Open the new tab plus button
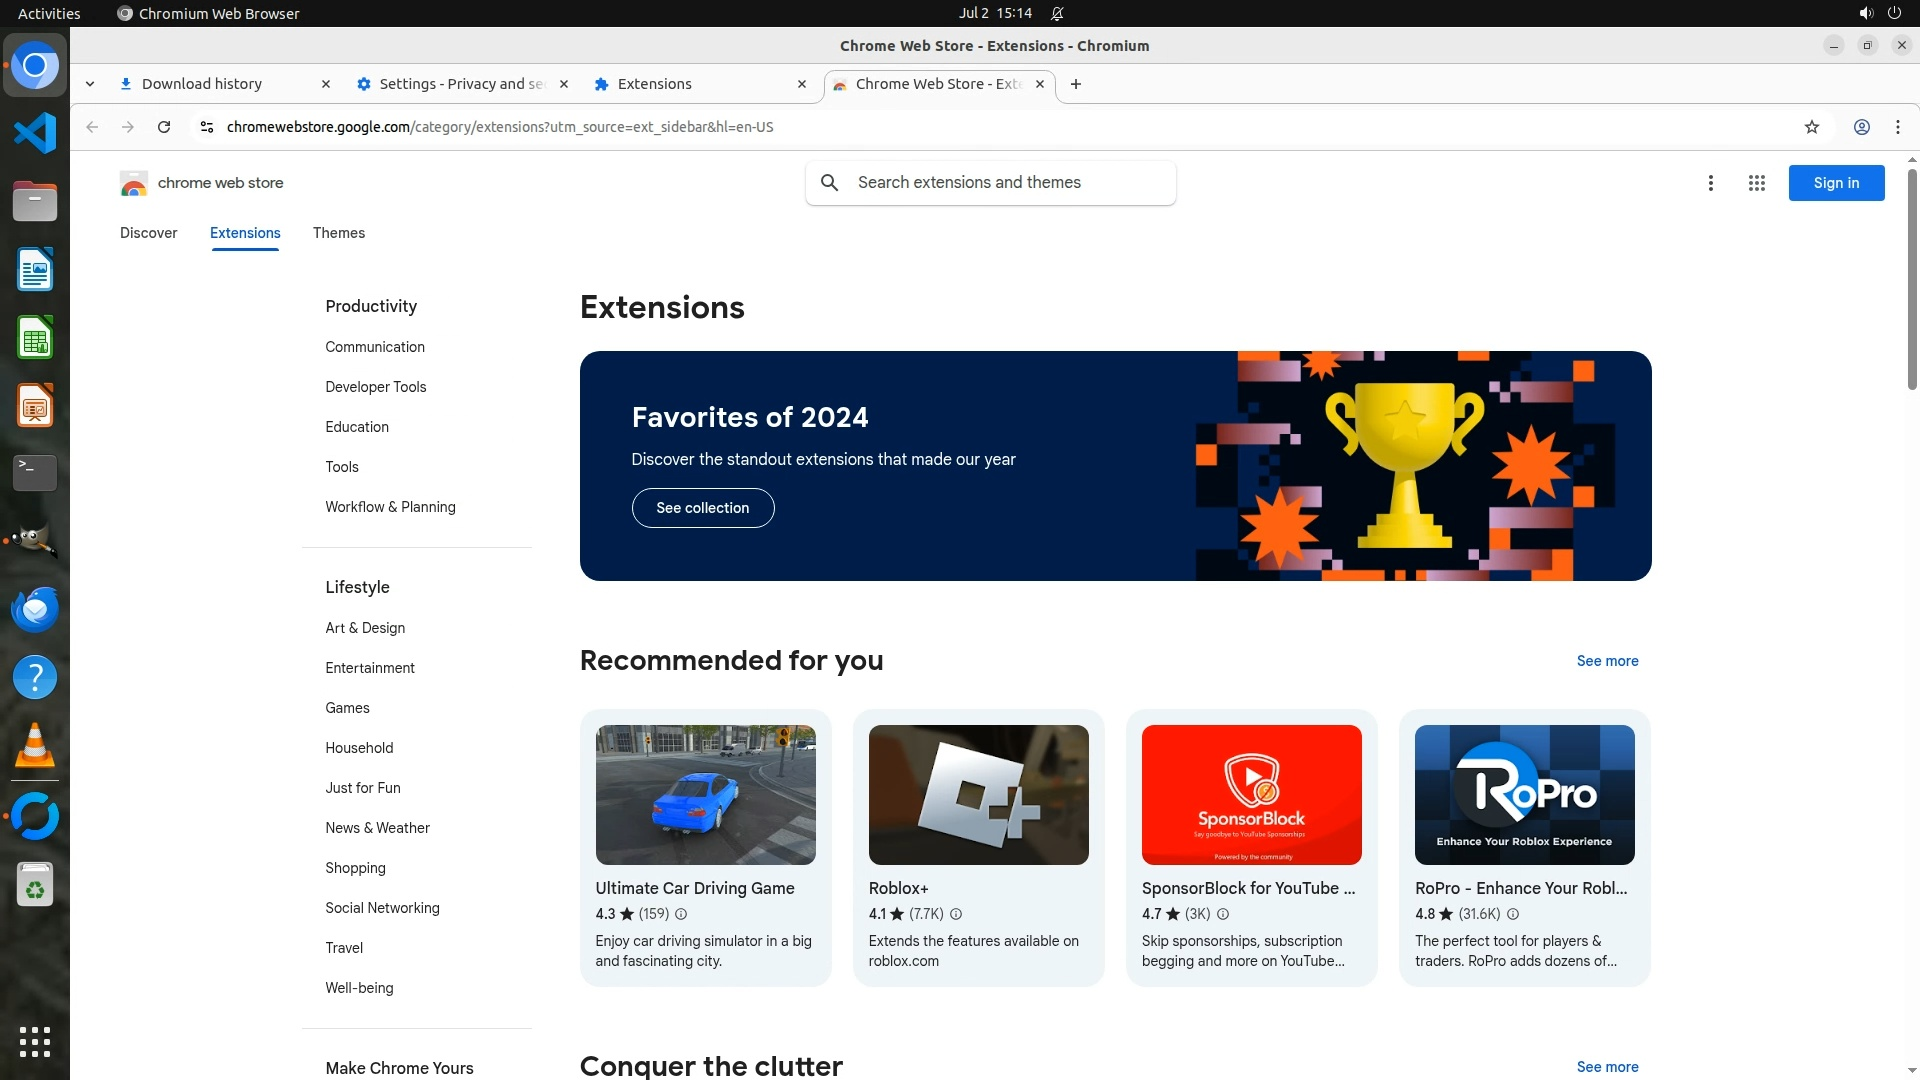 1075,84
